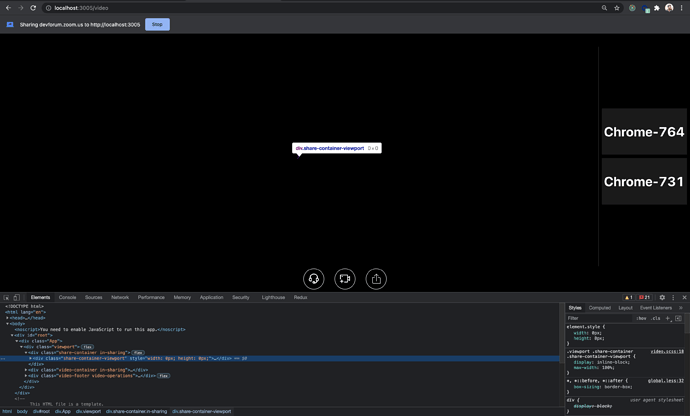The height and width of the screenshot is (416, 690).
Task: Collapse the div class App node
Action: click(x=17, y=341)
